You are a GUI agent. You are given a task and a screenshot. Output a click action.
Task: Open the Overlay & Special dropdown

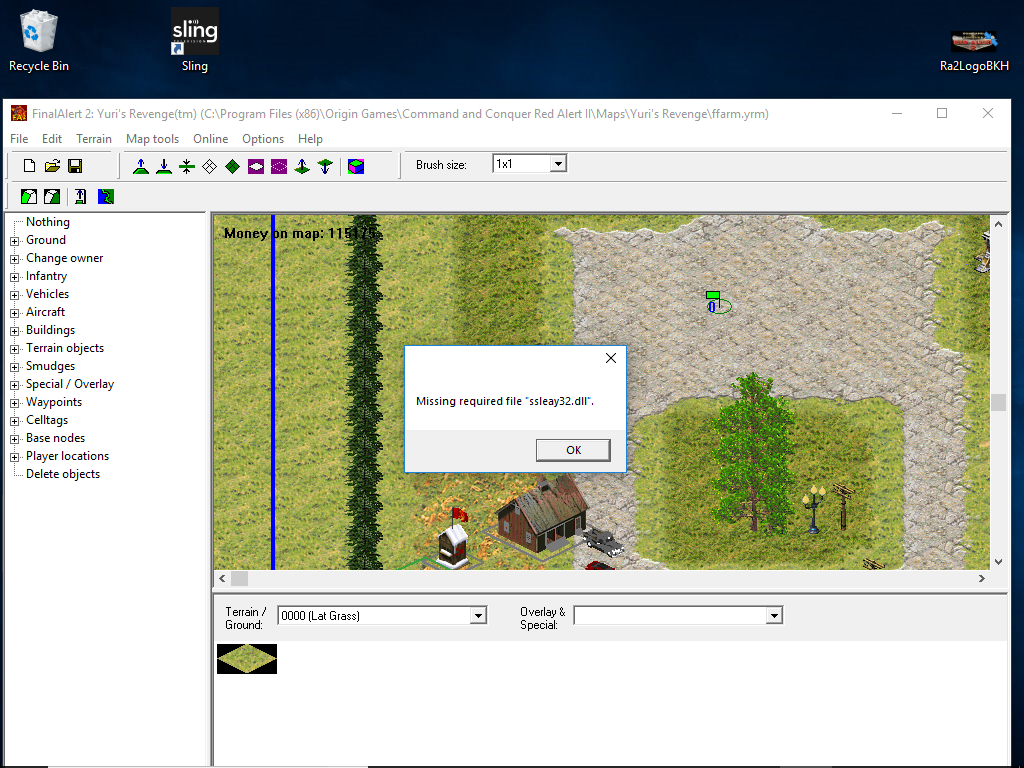(x=774, y=616)
